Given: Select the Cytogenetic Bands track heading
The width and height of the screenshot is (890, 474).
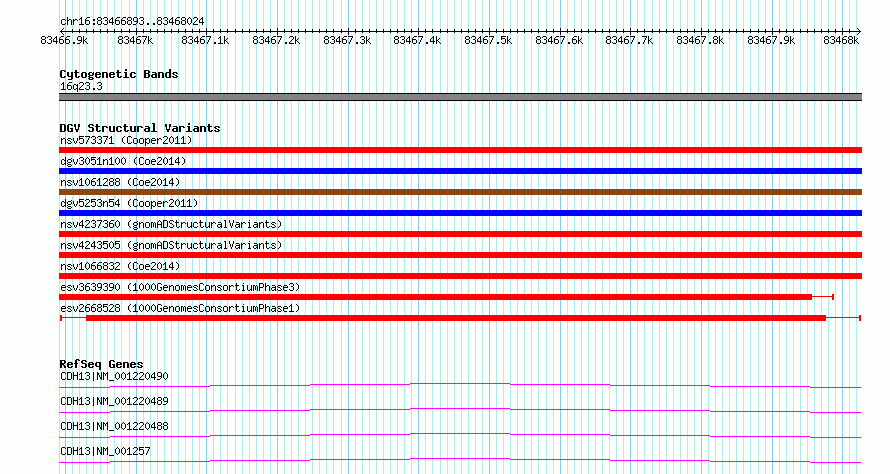Looking at the screenshot, I should coord(119,74).
